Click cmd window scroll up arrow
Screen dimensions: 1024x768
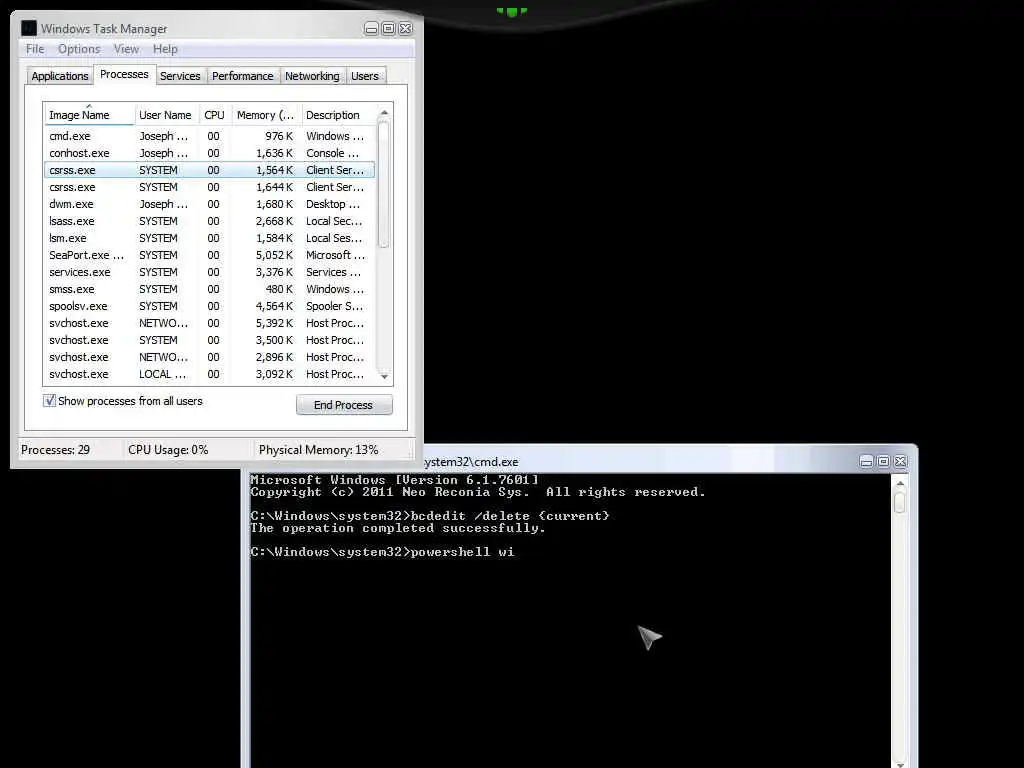[900, 484]
